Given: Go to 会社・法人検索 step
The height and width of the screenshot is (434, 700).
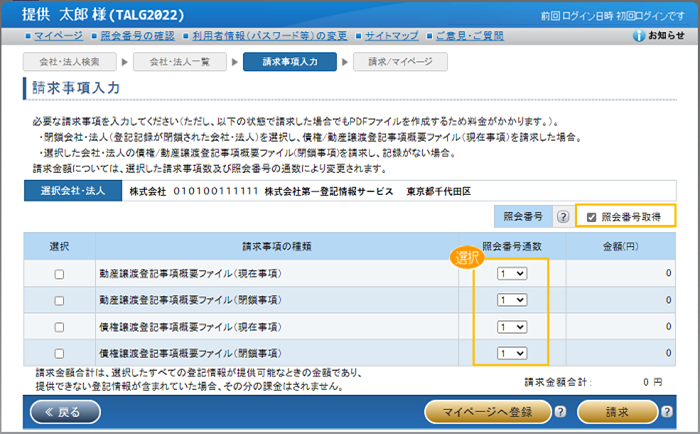Looking at the screenshot, I should pyautogui.click(x=70, y=62).
